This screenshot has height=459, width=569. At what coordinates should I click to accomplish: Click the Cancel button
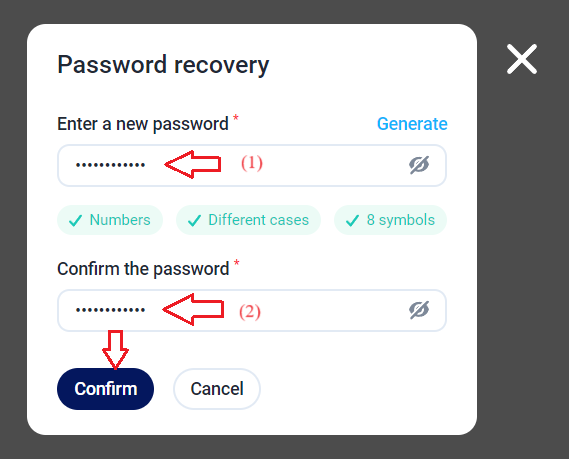pyautogui.click(x=217, y=389)
